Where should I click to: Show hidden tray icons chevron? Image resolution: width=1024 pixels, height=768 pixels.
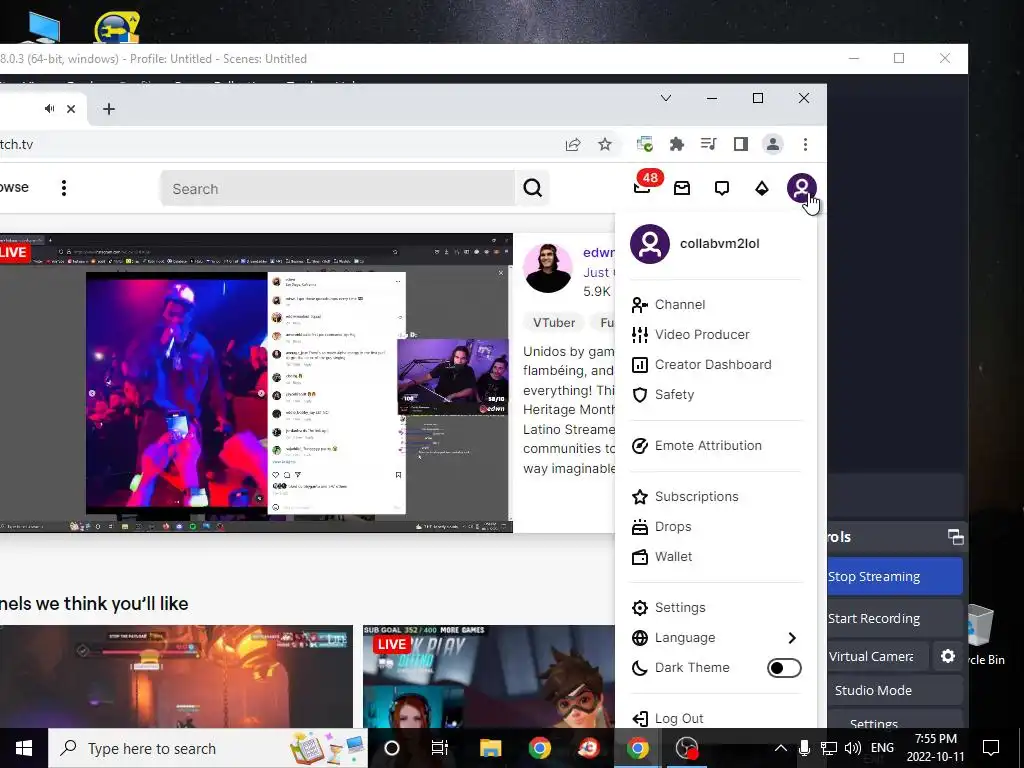point(780,748)
